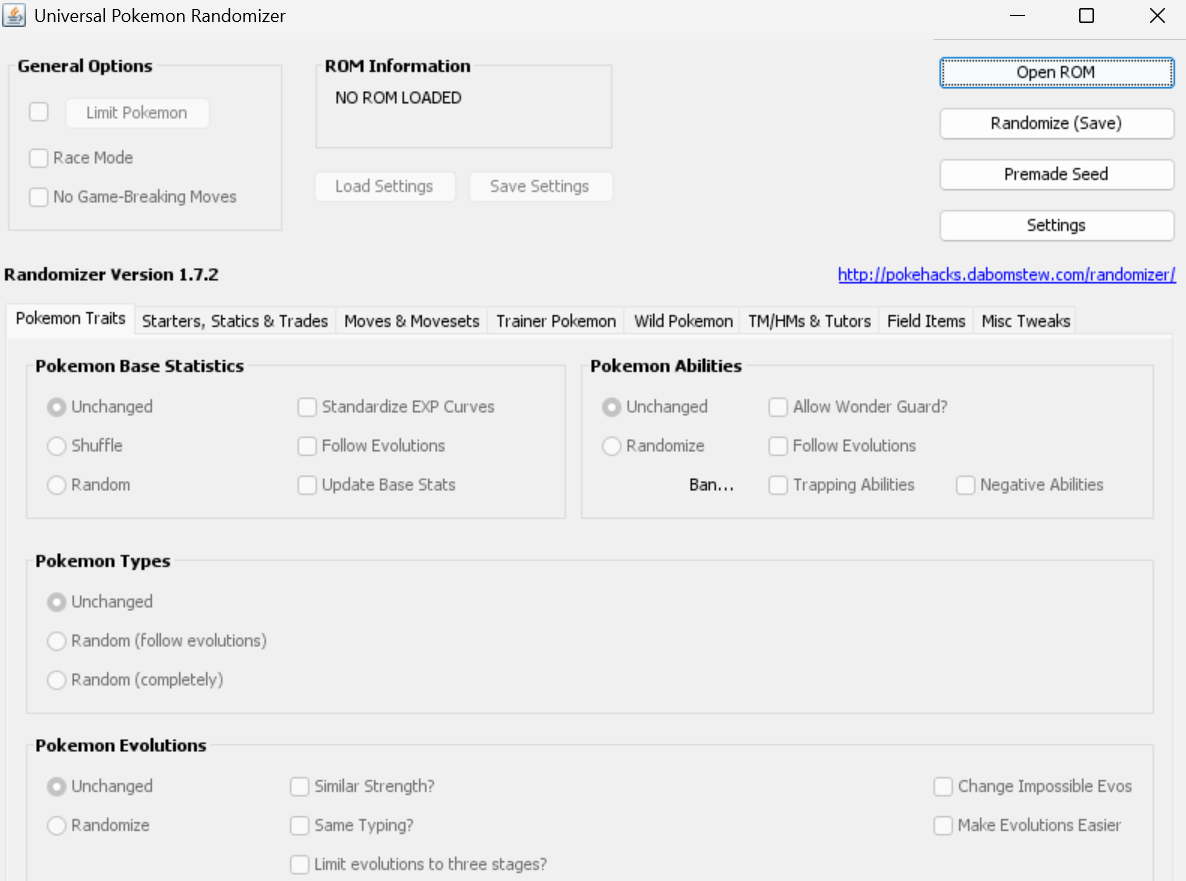The height and width of the screenshot is (881, 1186).
Task: Select Unchanged under Pokemon Base Statistics
Action: pos(57,408)
